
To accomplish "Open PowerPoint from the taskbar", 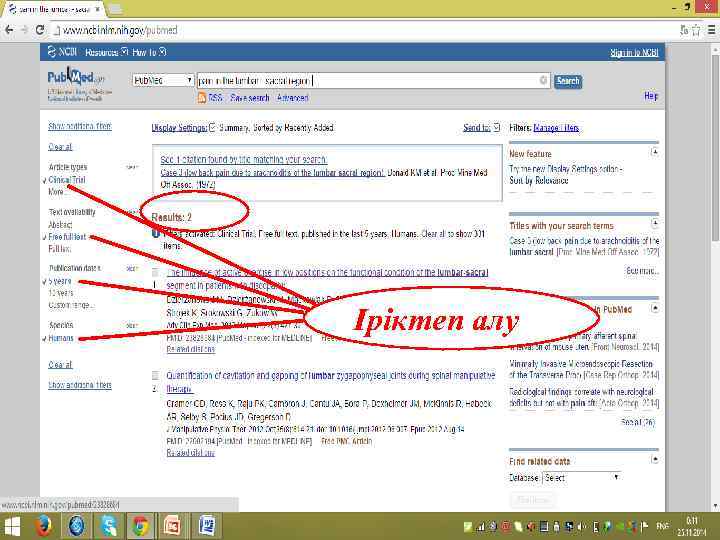I will pyautogui.click(x=172, y=526).
